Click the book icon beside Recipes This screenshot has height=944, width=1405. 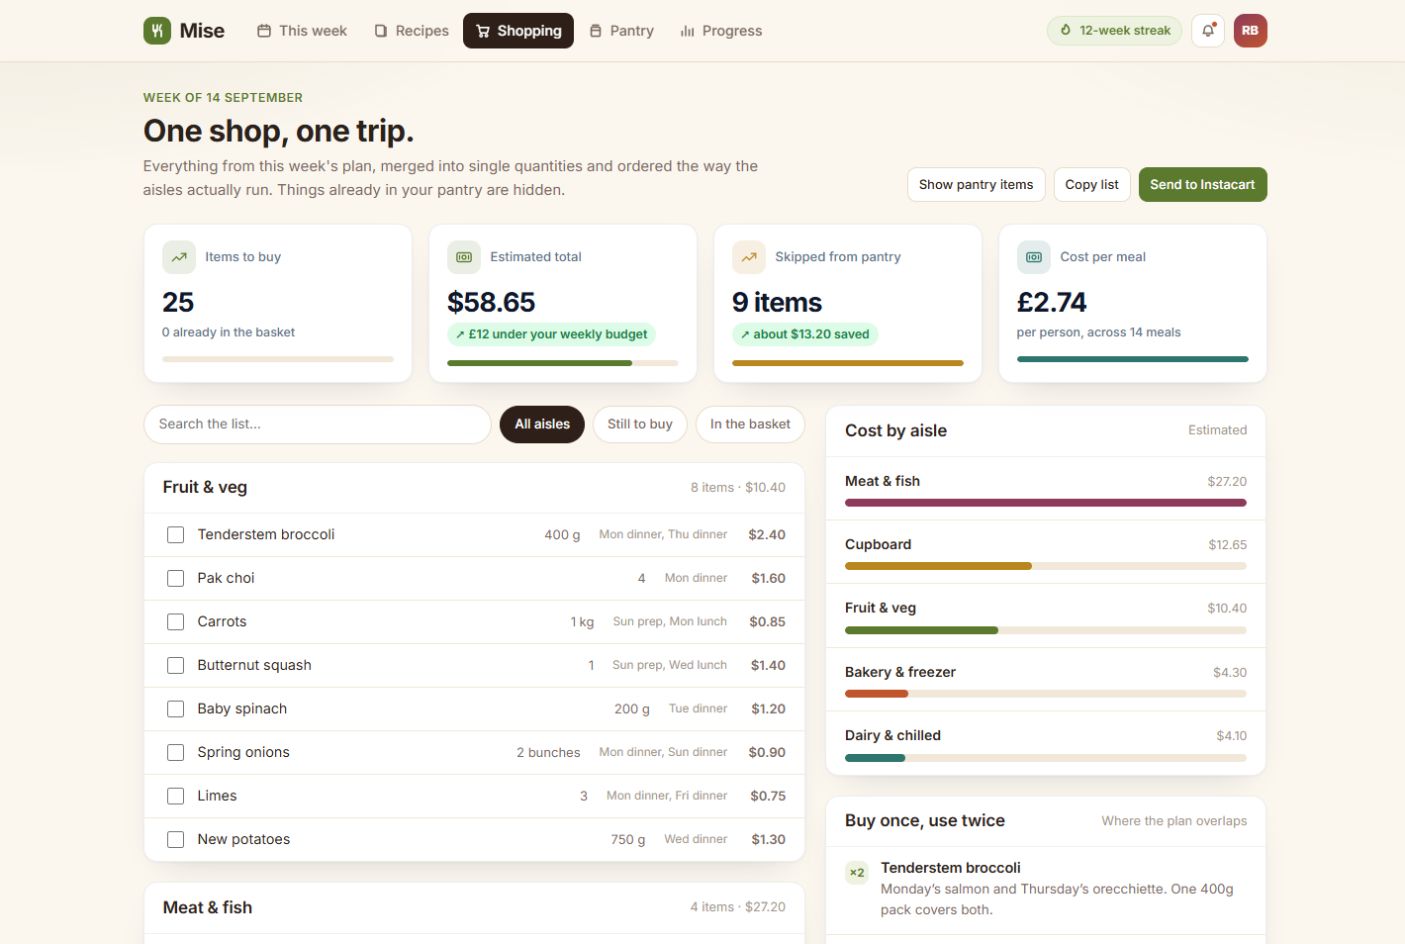click(381, 31)
